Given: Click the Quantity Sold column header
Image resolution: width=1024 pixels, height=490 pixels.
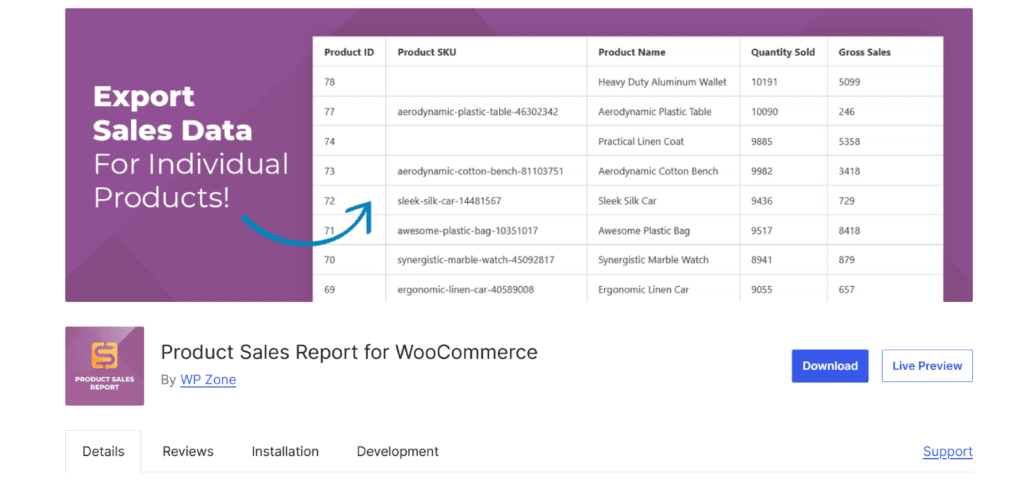Looking at the screenshot, I should (x=783, y=52).
